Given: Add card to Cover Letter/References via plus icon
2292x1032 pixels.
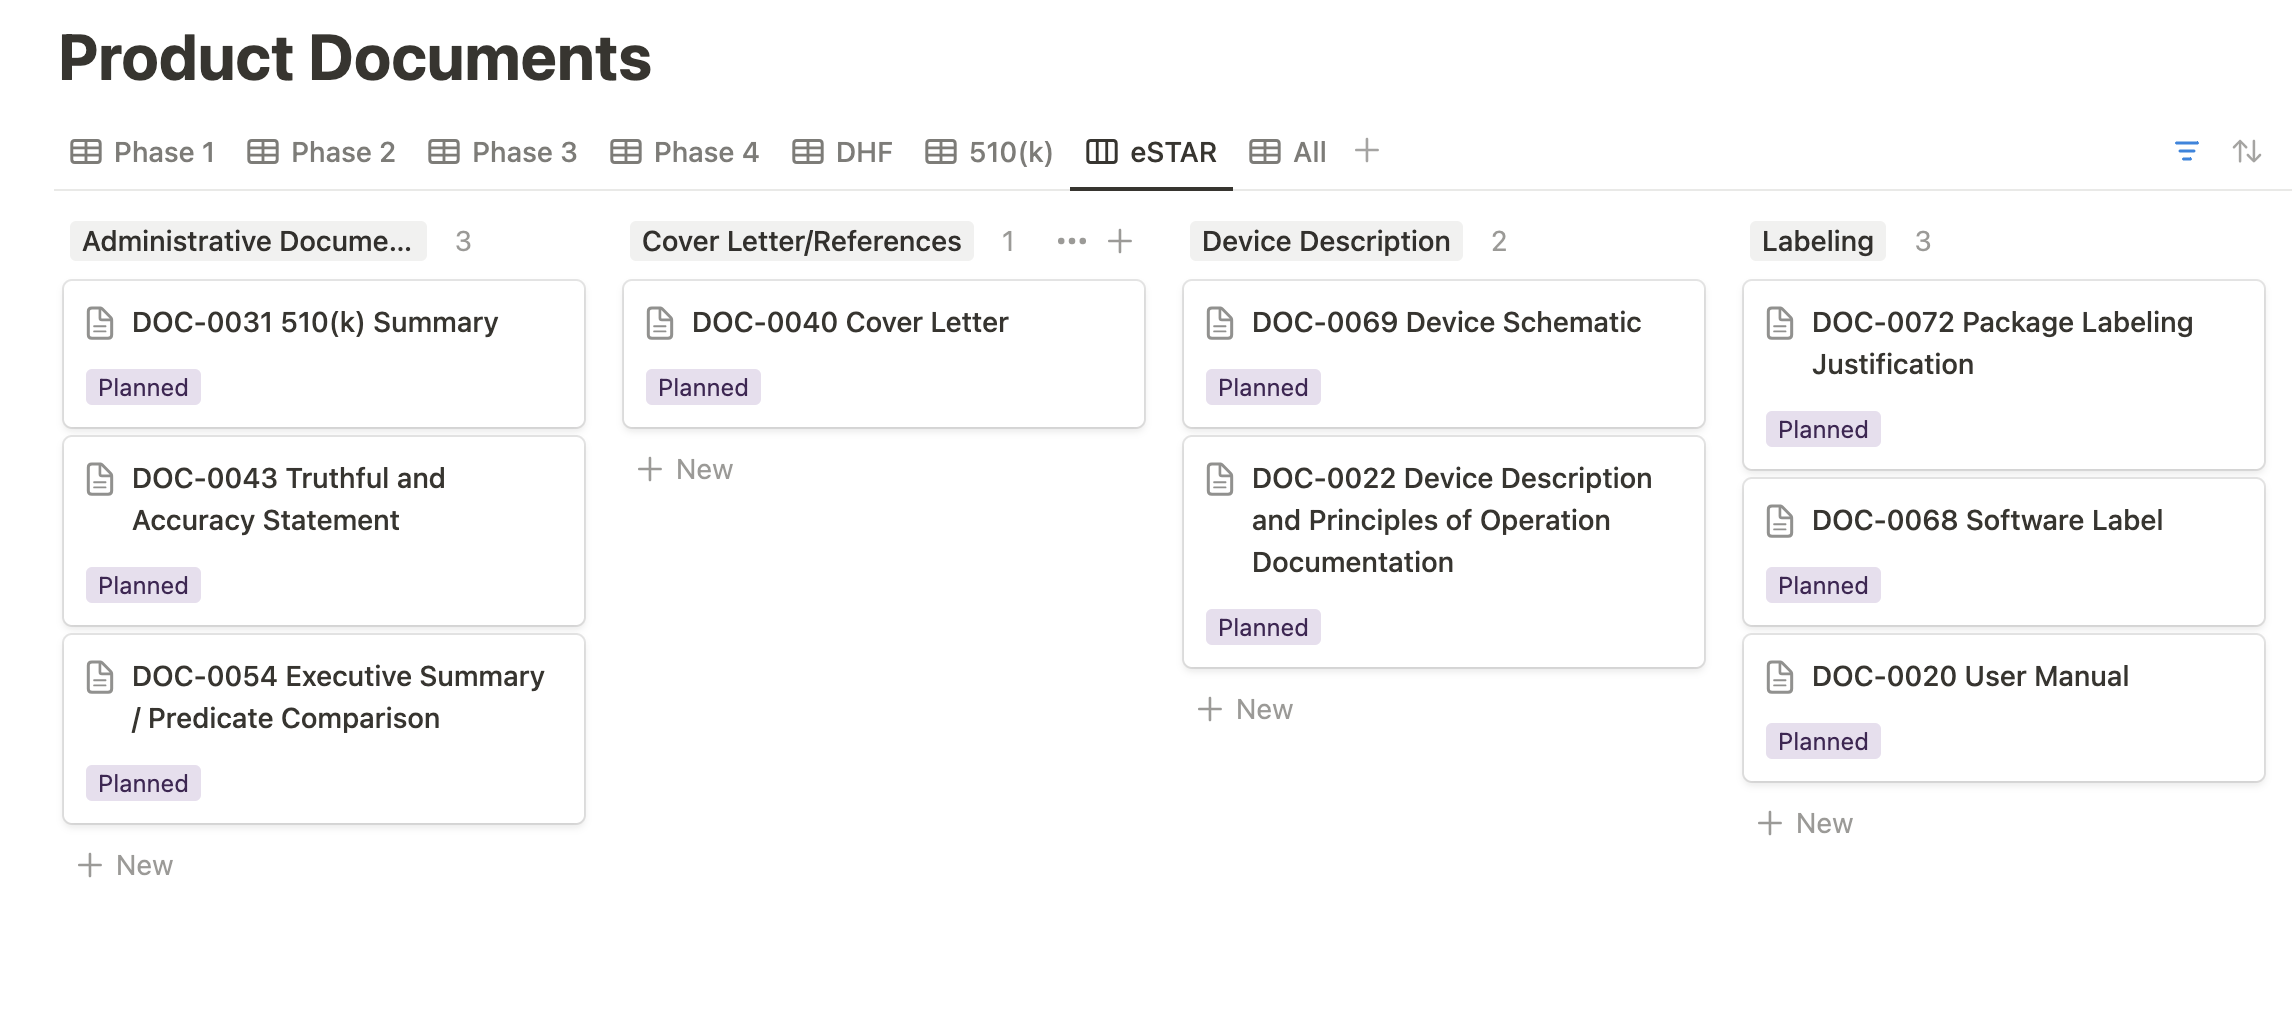Looking at the screenshot, I should point(1120,241).
